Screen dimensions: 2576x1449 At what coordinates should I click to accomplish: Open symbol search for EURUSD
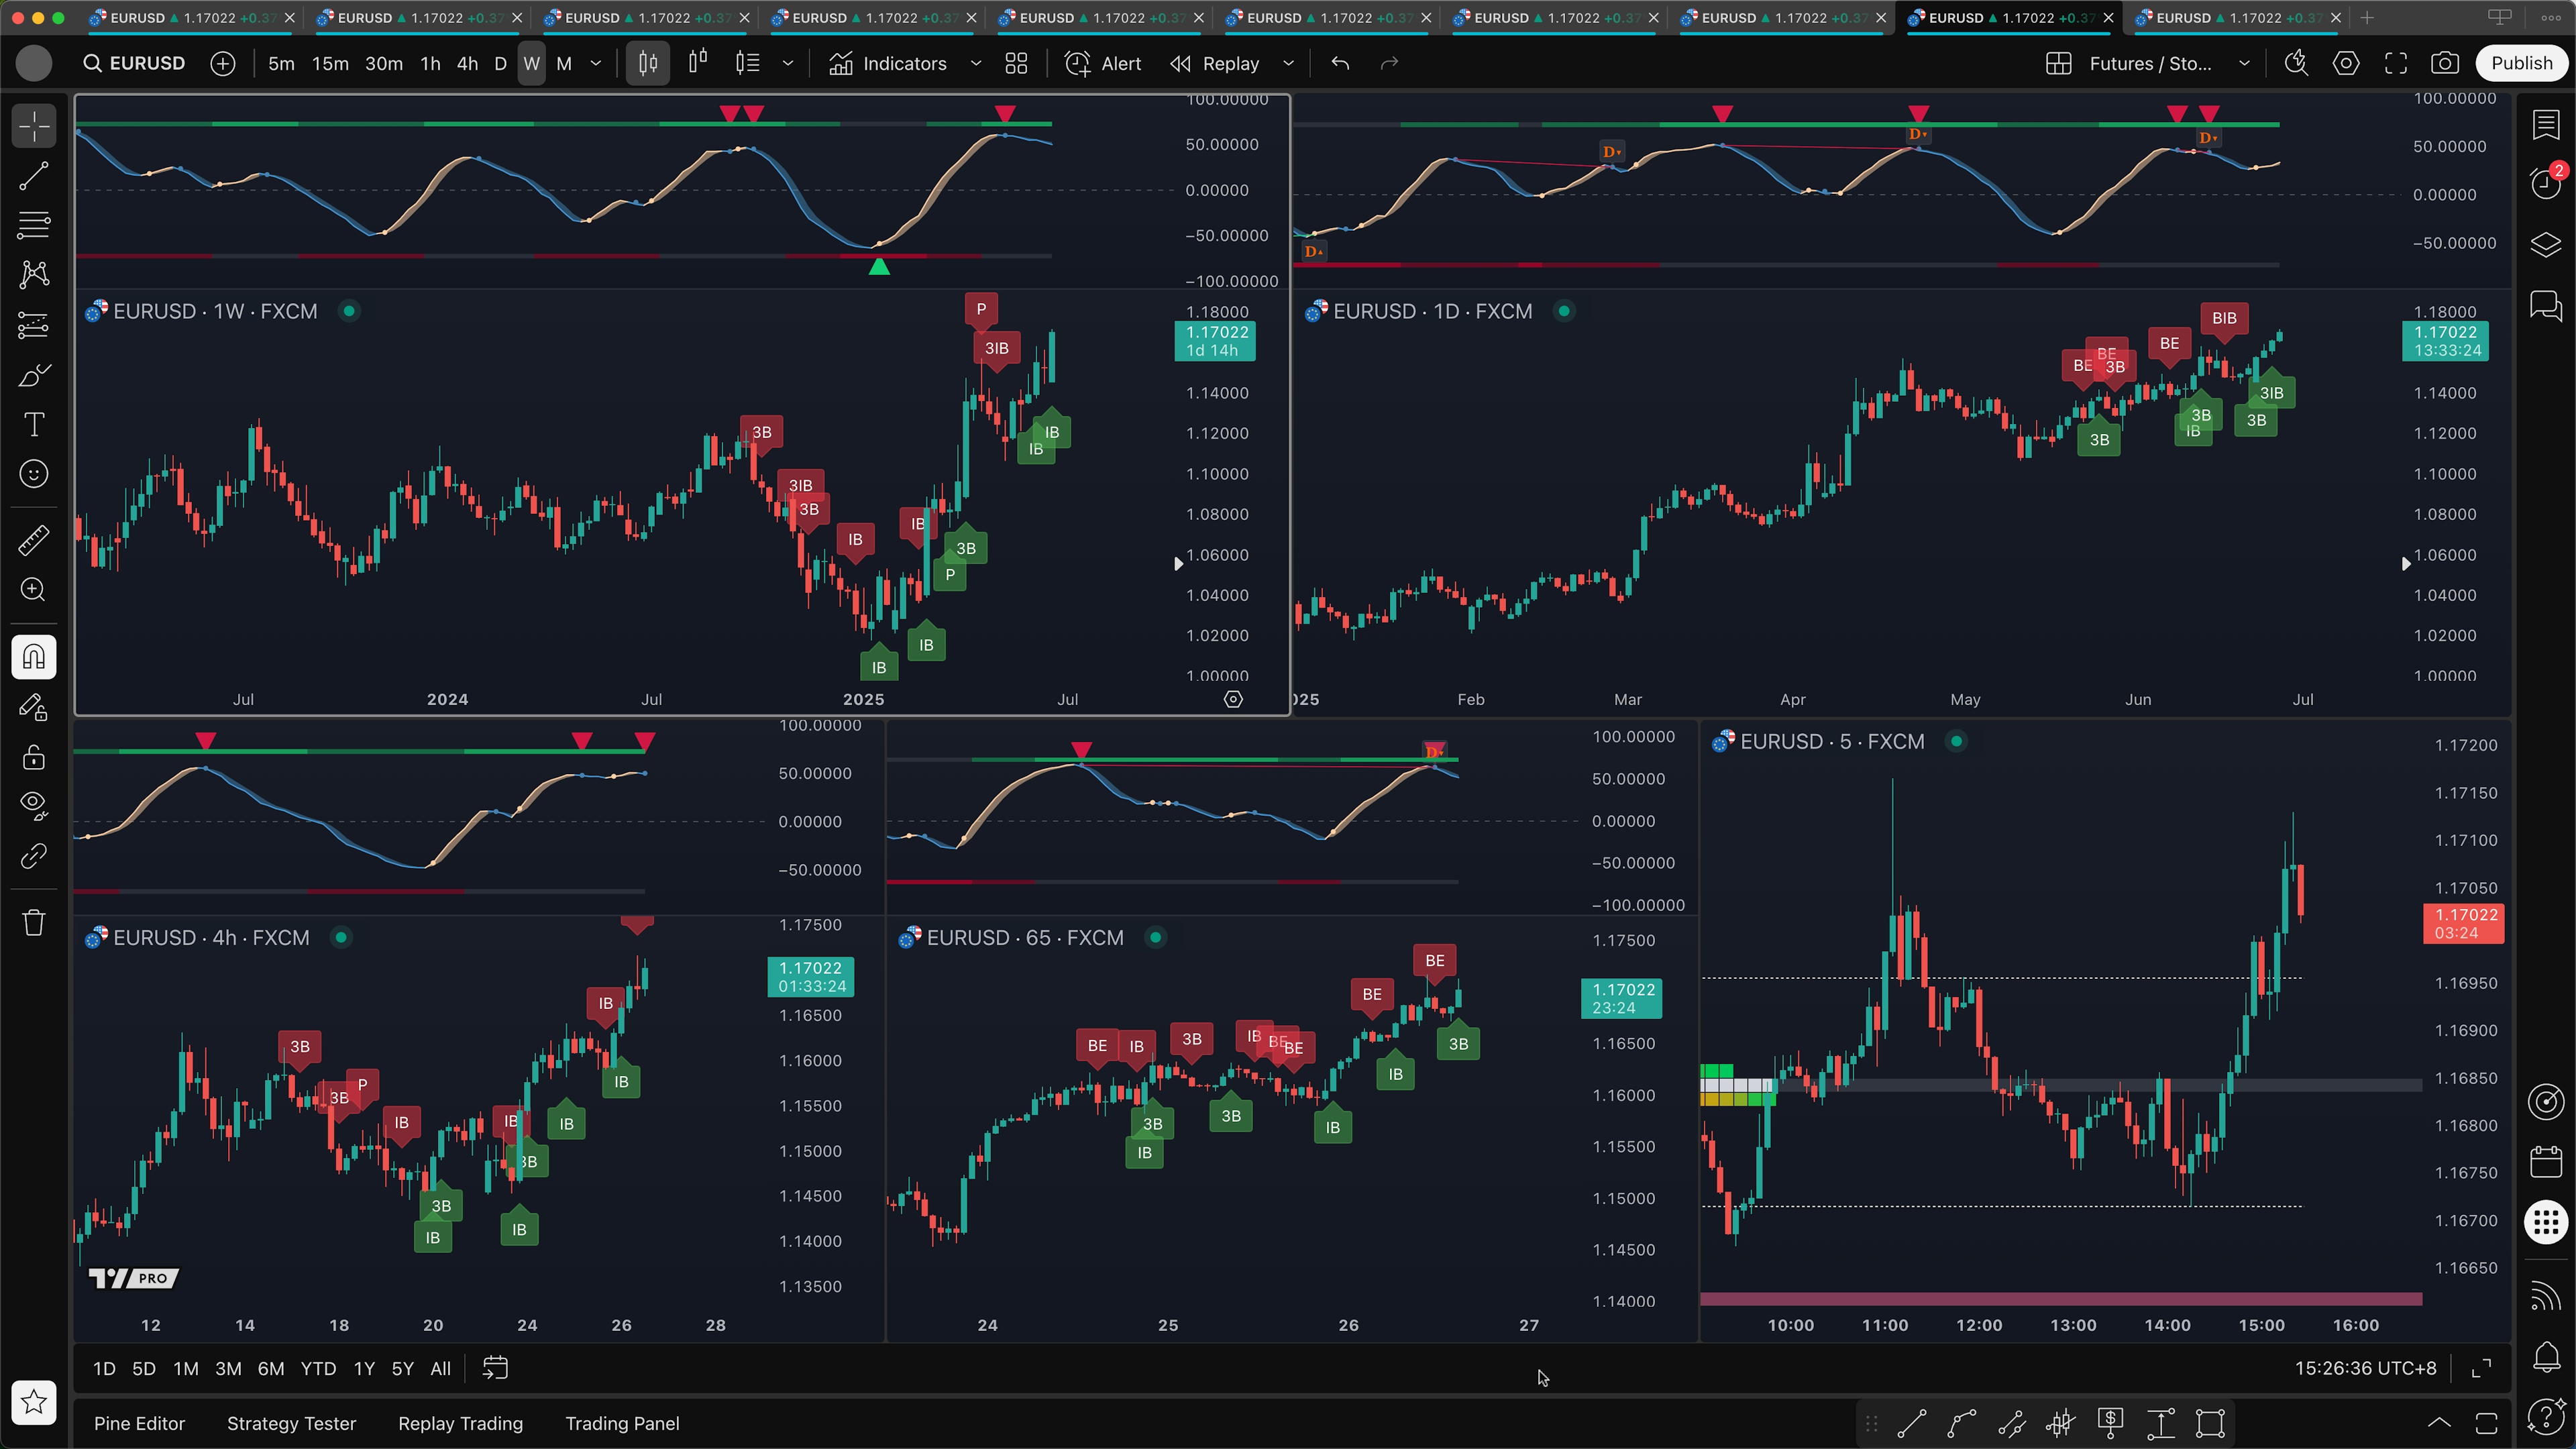(136, 63)
